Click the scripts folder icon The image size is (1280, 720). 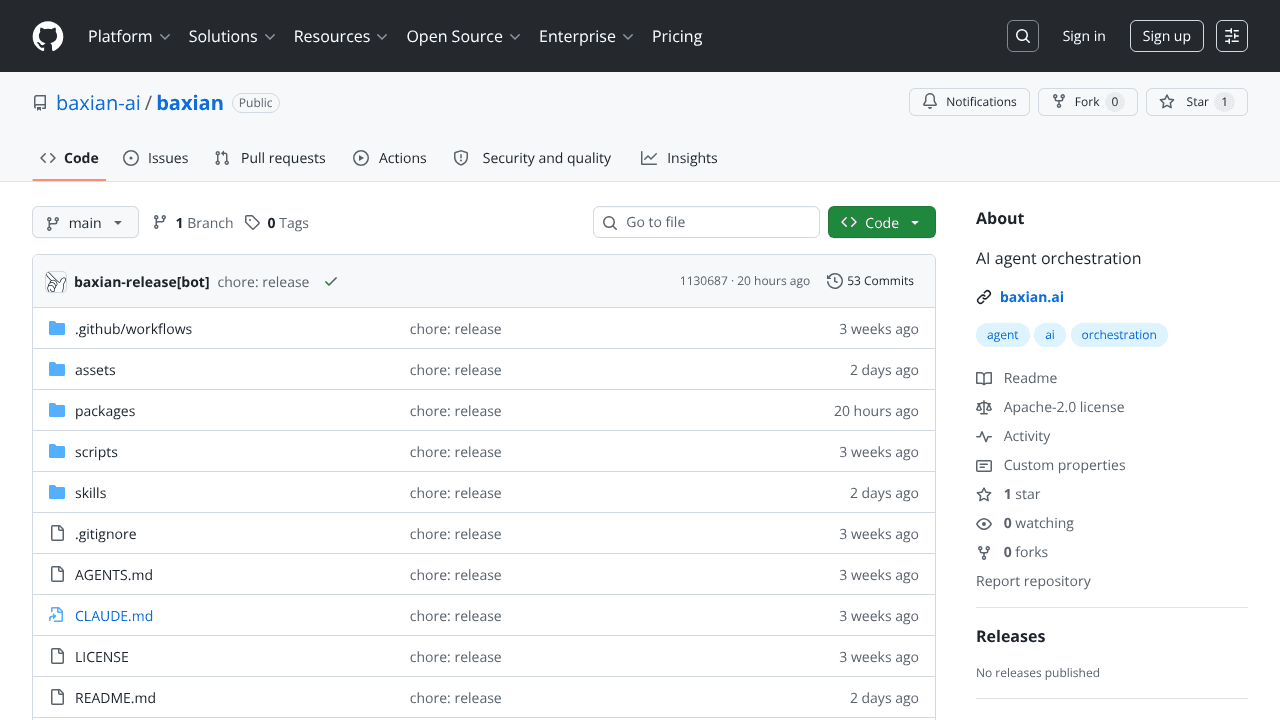click(x=57, y=452)
